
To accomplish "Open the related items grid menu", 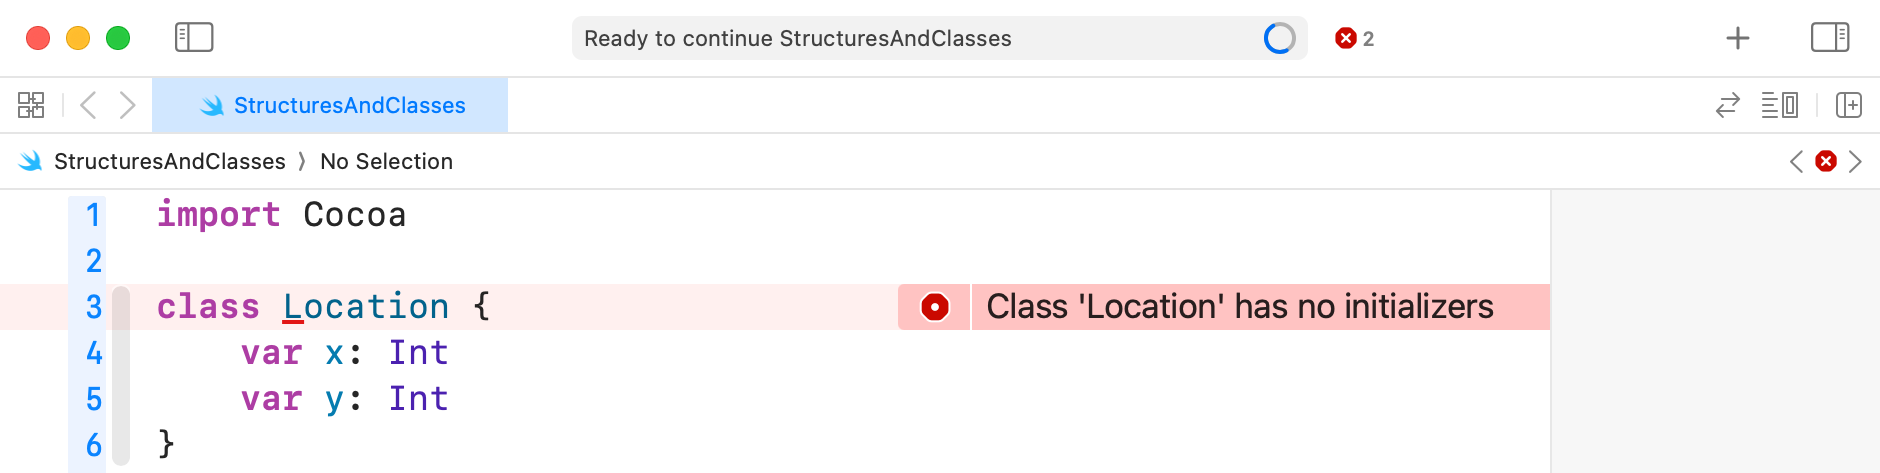I will pyautogui.click(x=31, y=105).
